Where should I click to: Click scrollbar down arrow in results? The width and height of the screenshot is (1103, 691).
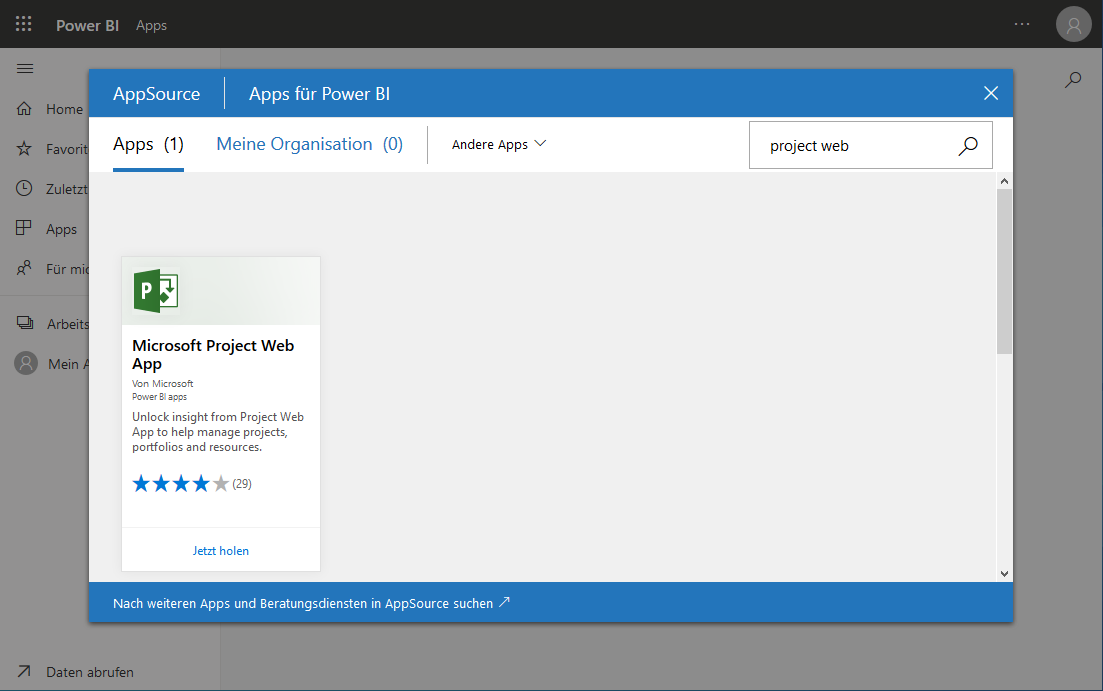[x=1005, y=573]
